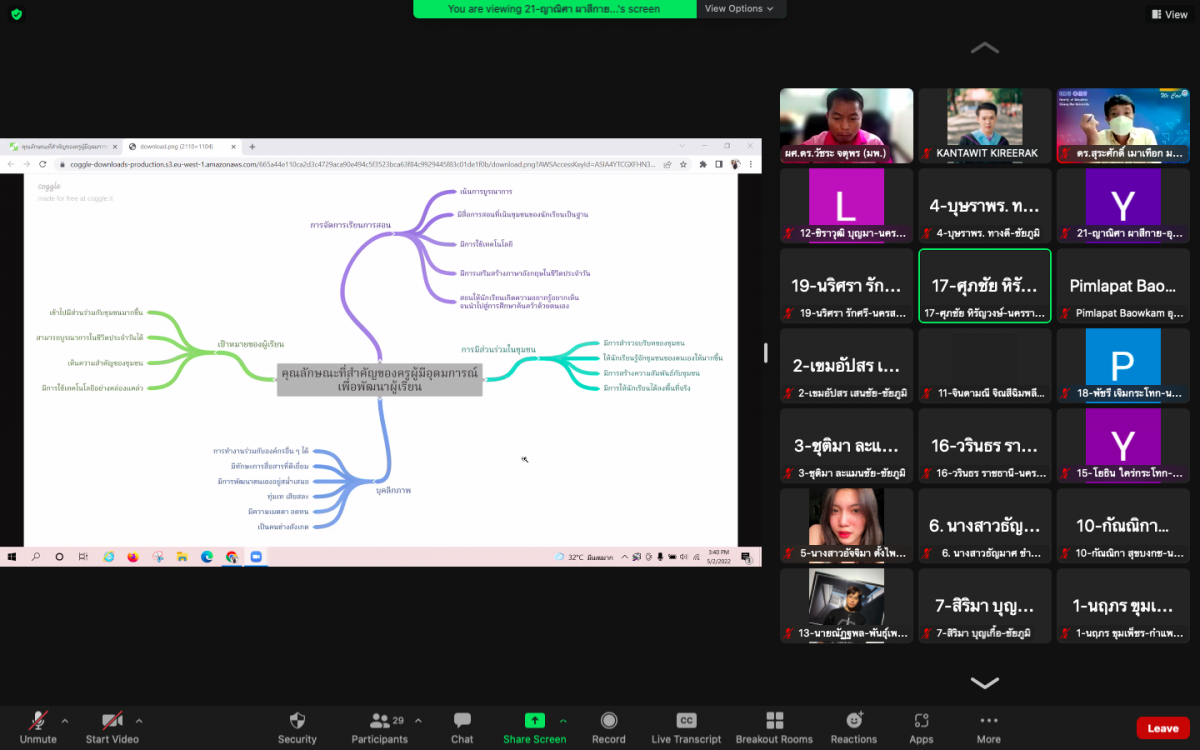Click teal node การมีส่วนร่วมในชุมชน
Screen dimensions: 1200x750
click(498, 350)
